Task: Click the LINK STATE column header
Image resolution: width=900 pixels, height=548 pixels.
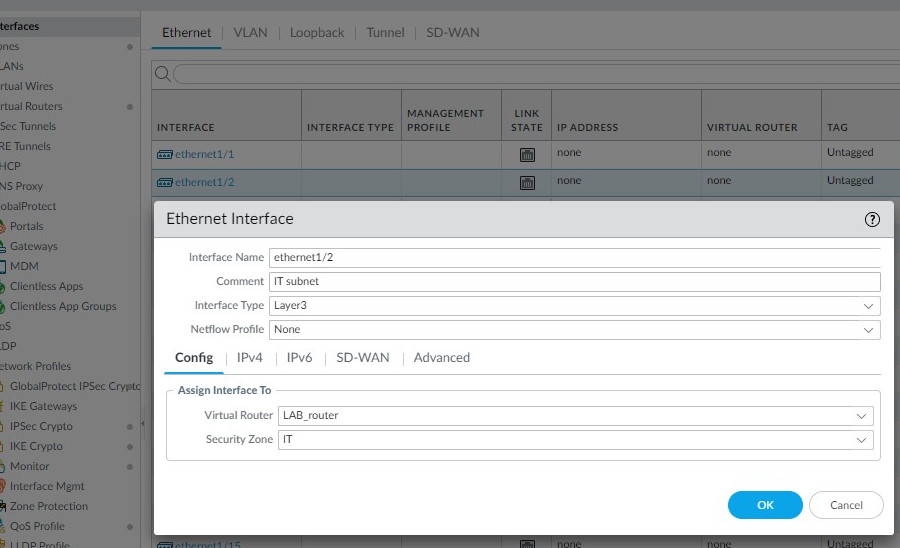Action: point(527,121)
